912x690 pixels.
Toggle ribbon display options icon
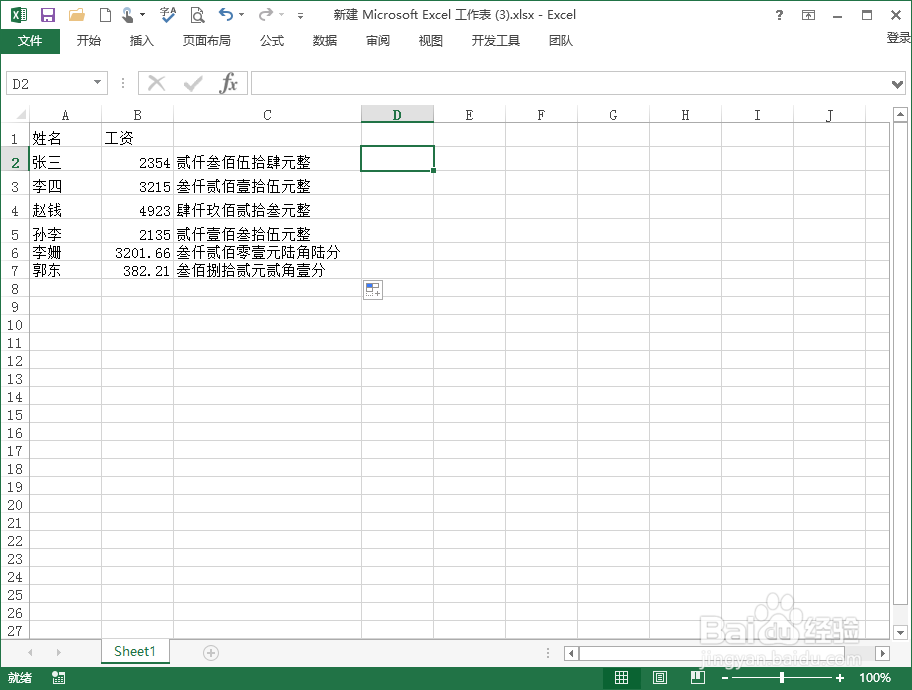[808, 15]
